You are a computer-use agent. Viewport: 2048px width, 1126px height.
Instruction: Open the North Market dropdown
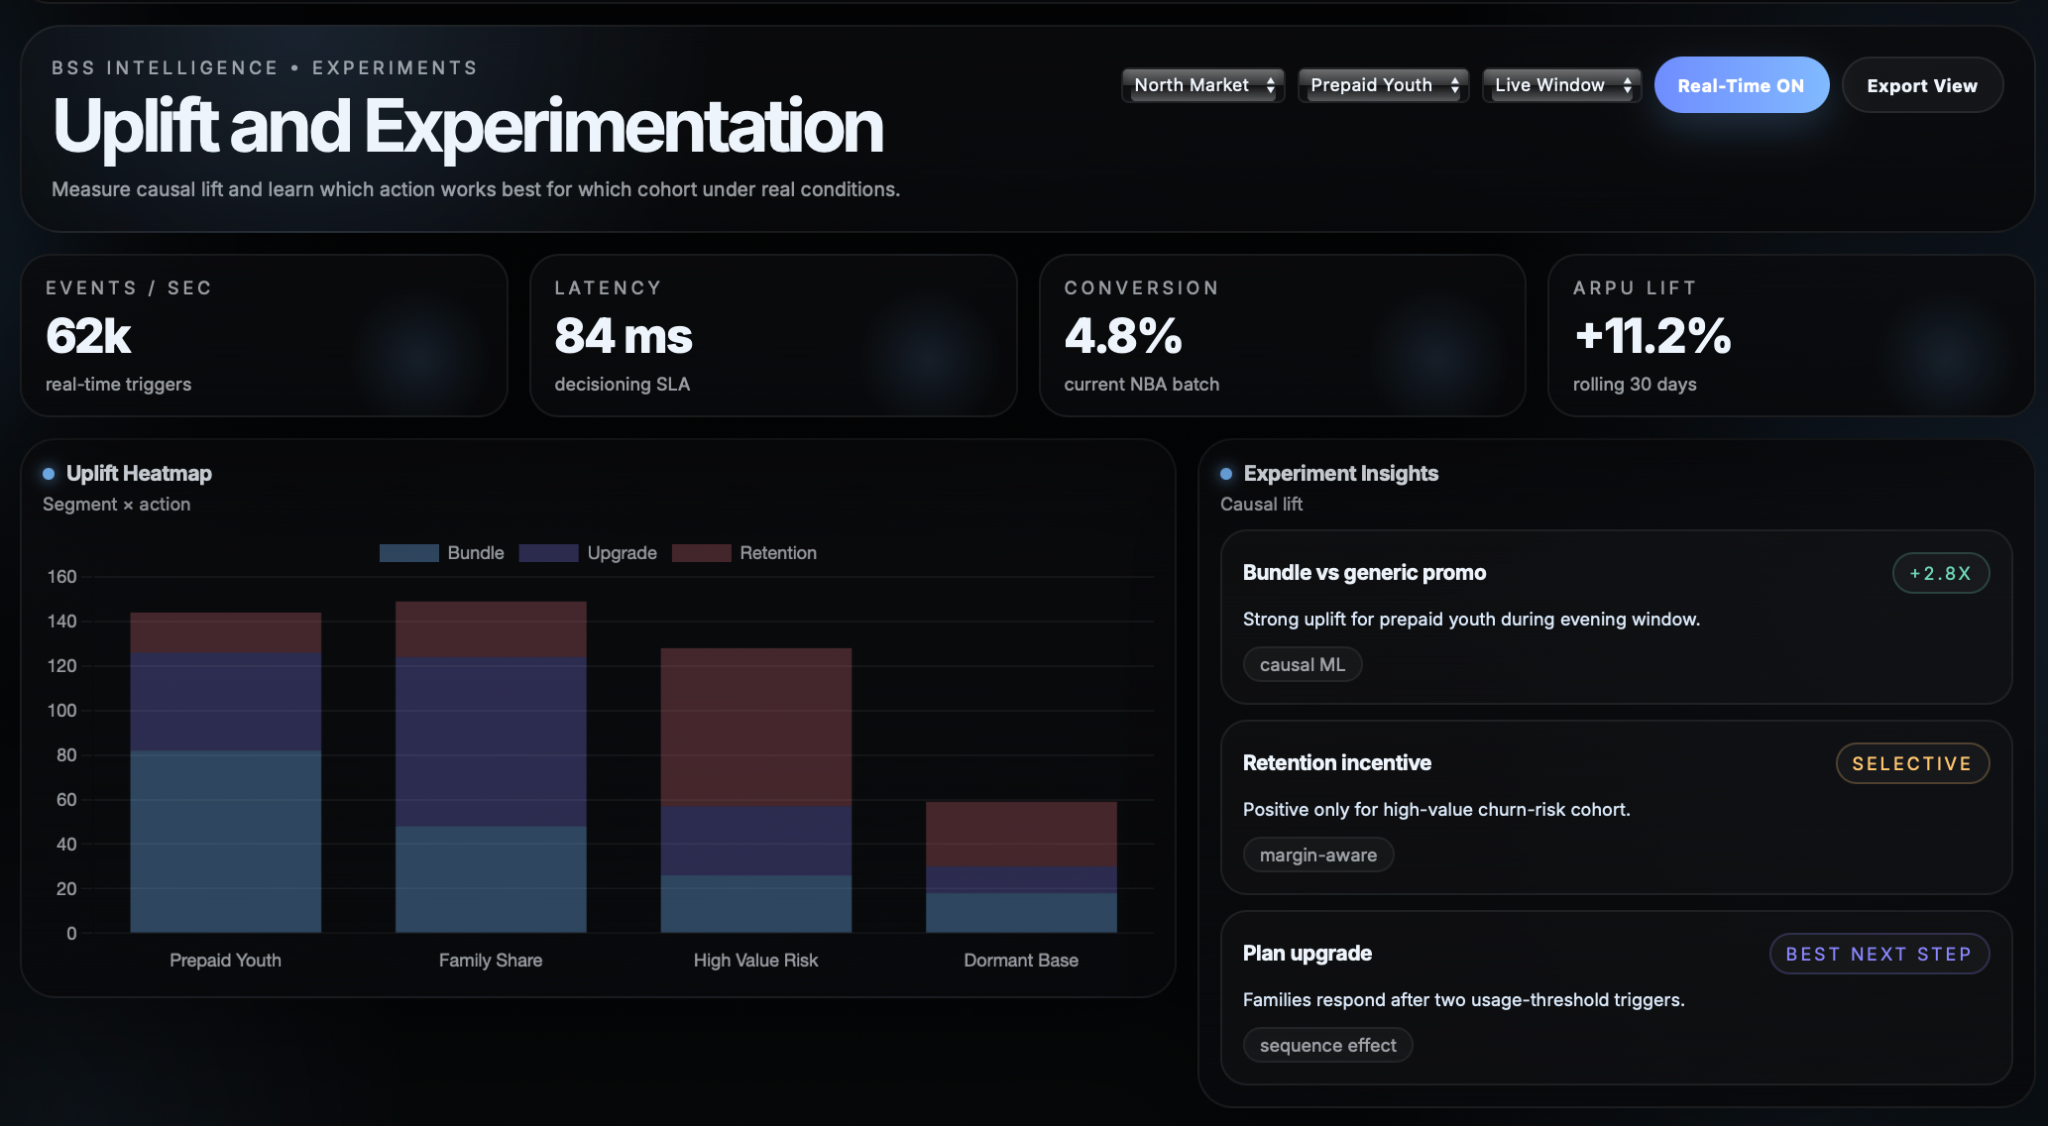[x=1202, y=86]
